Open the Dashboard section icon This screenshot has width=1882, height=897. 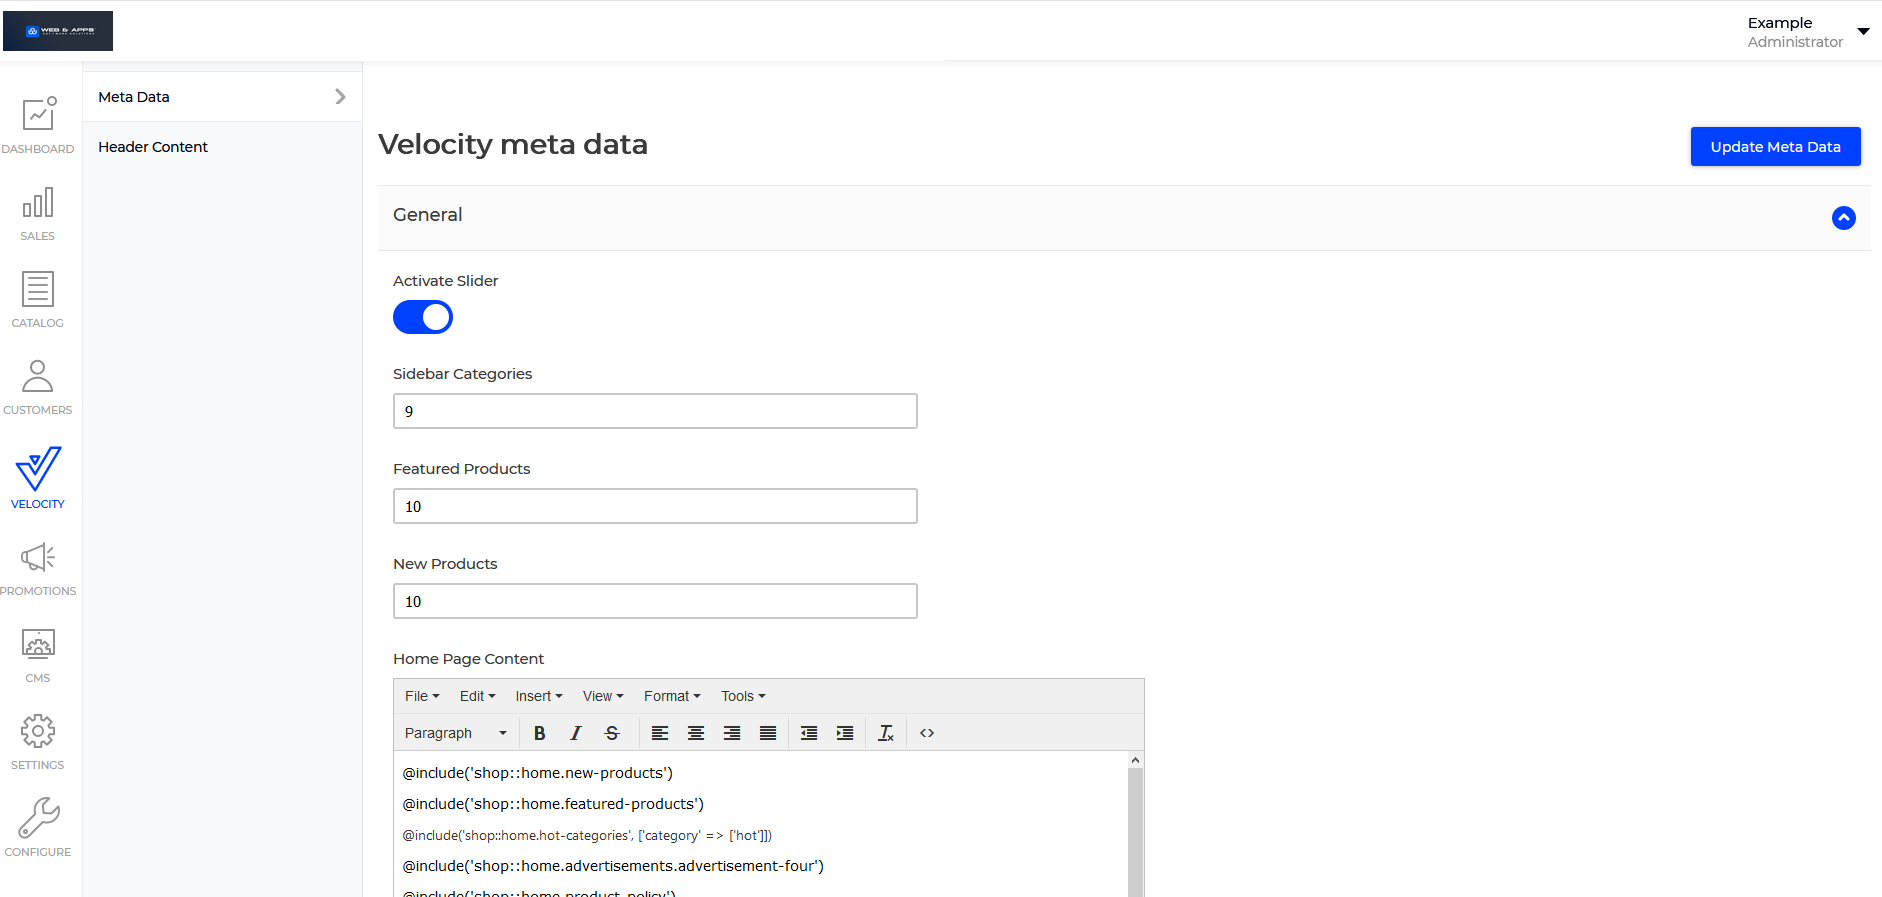[x=38, y=114]
